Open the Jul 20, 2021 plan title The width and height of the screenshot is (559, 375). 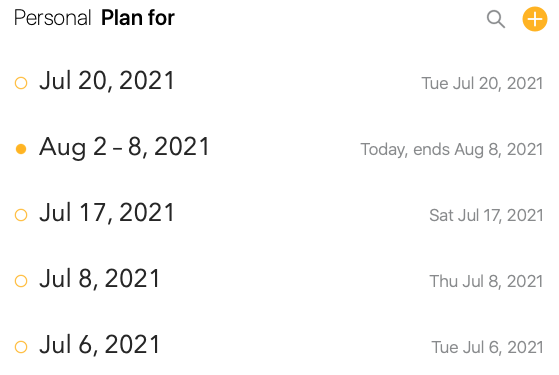pos(107,81)
